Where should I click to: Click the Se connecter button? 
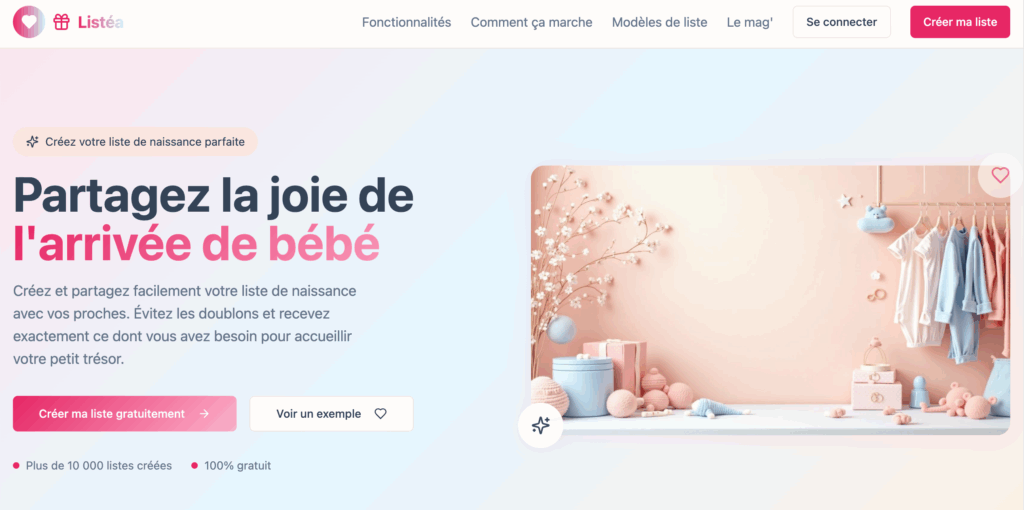(x=841, y=22)
